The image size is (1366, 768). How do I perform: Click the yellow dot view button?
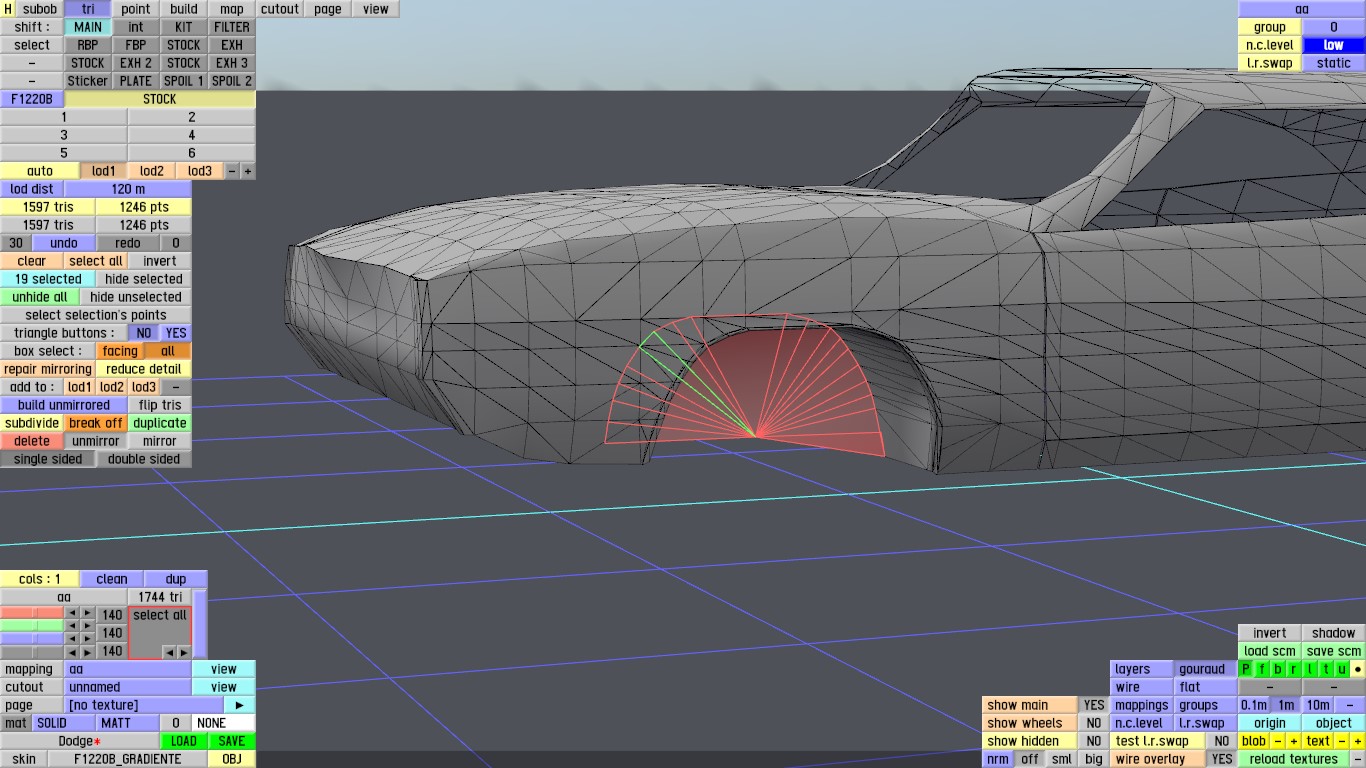[x=1358, y=669]
